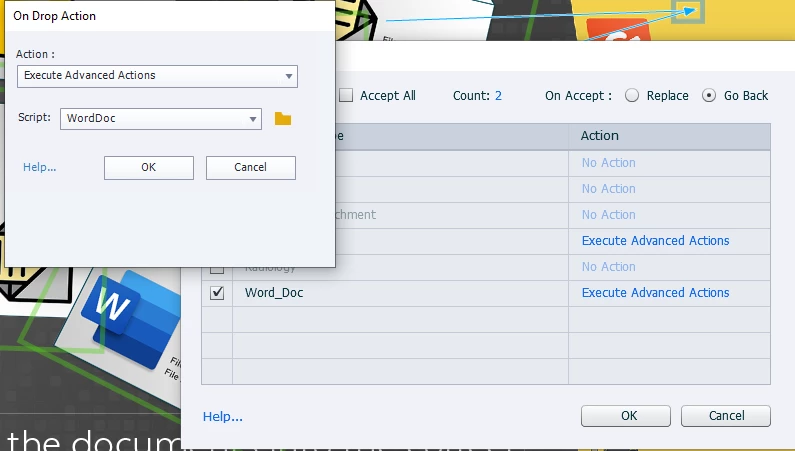Select the Word_Doc row name
This screenshot has width=795, height=451.
click(274, 293)
